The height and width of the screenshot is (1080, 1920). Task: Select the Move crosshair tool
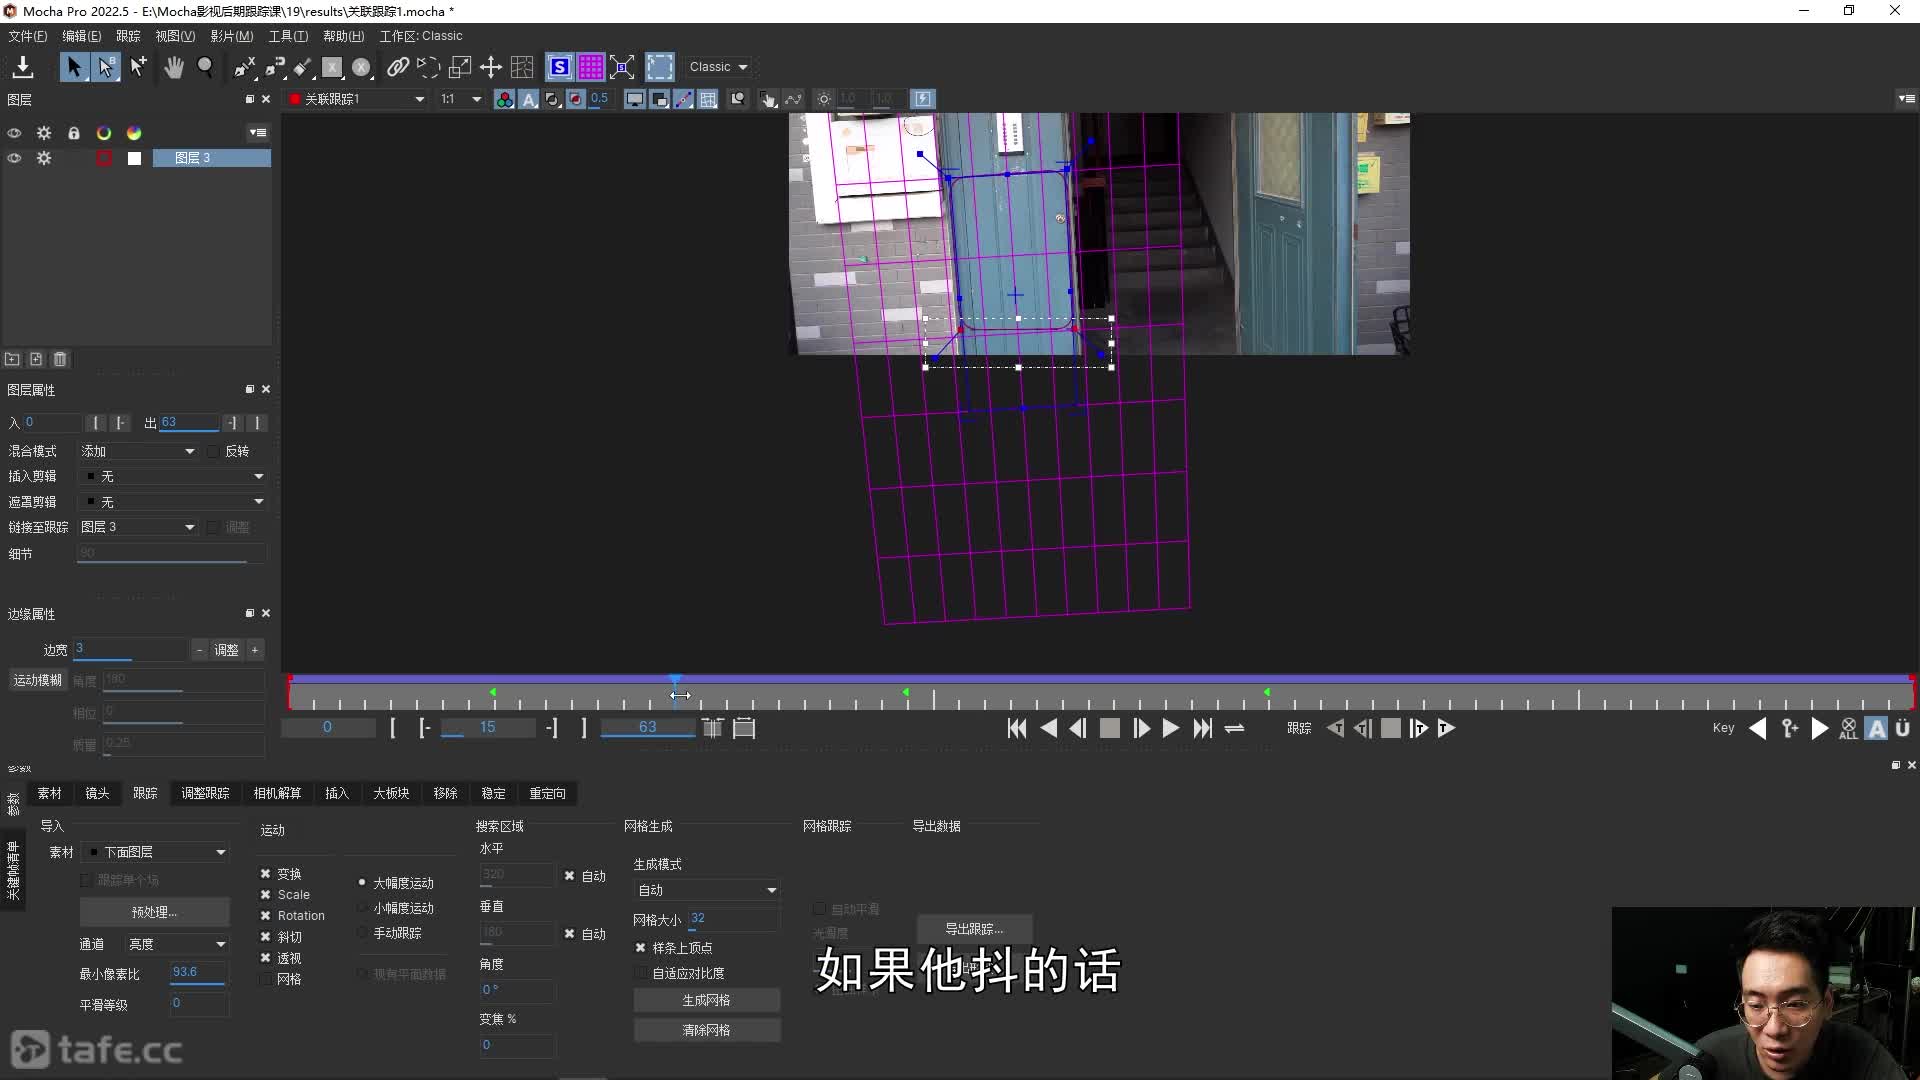[491, 67]
